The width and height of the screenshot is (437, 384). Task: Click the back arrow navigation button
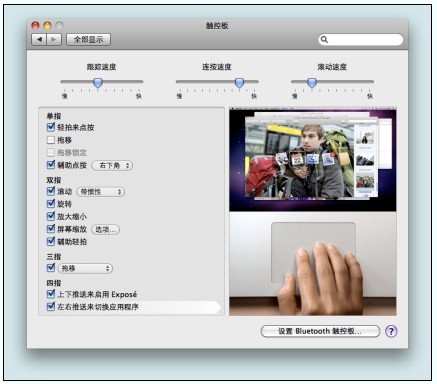pyautogui.click(x=39, y=40)
